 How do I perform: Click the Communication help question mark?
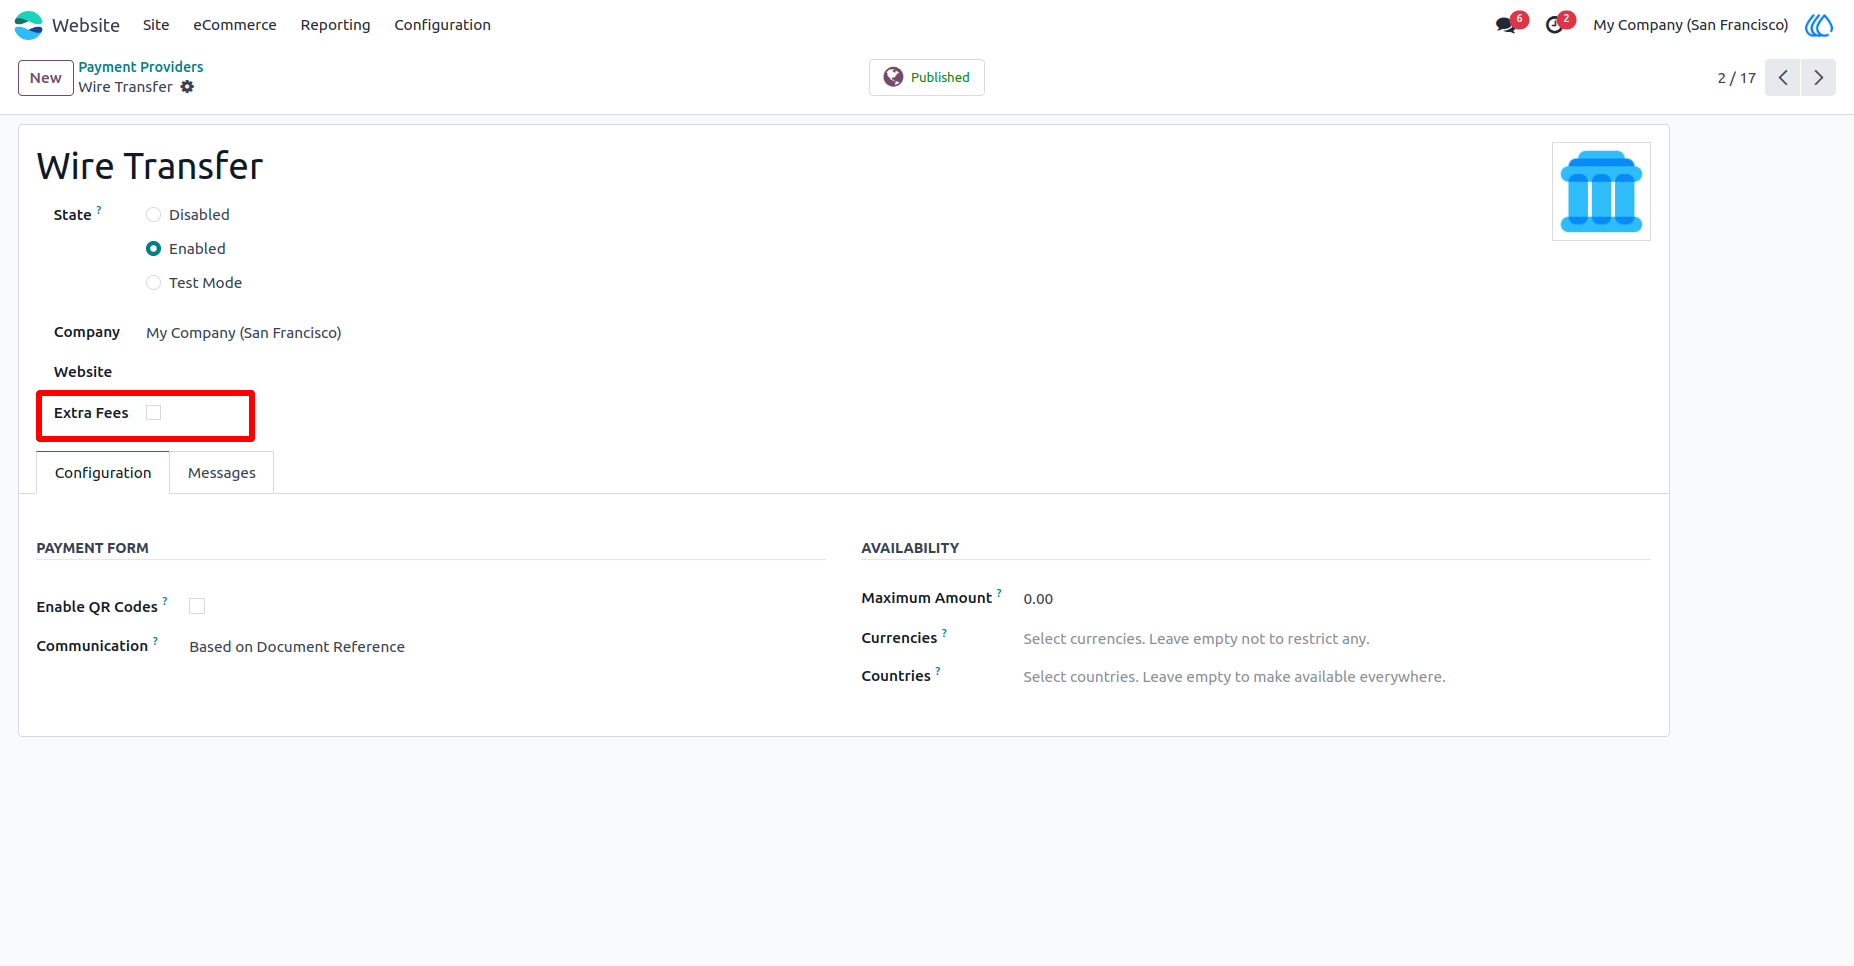point(155,641)
